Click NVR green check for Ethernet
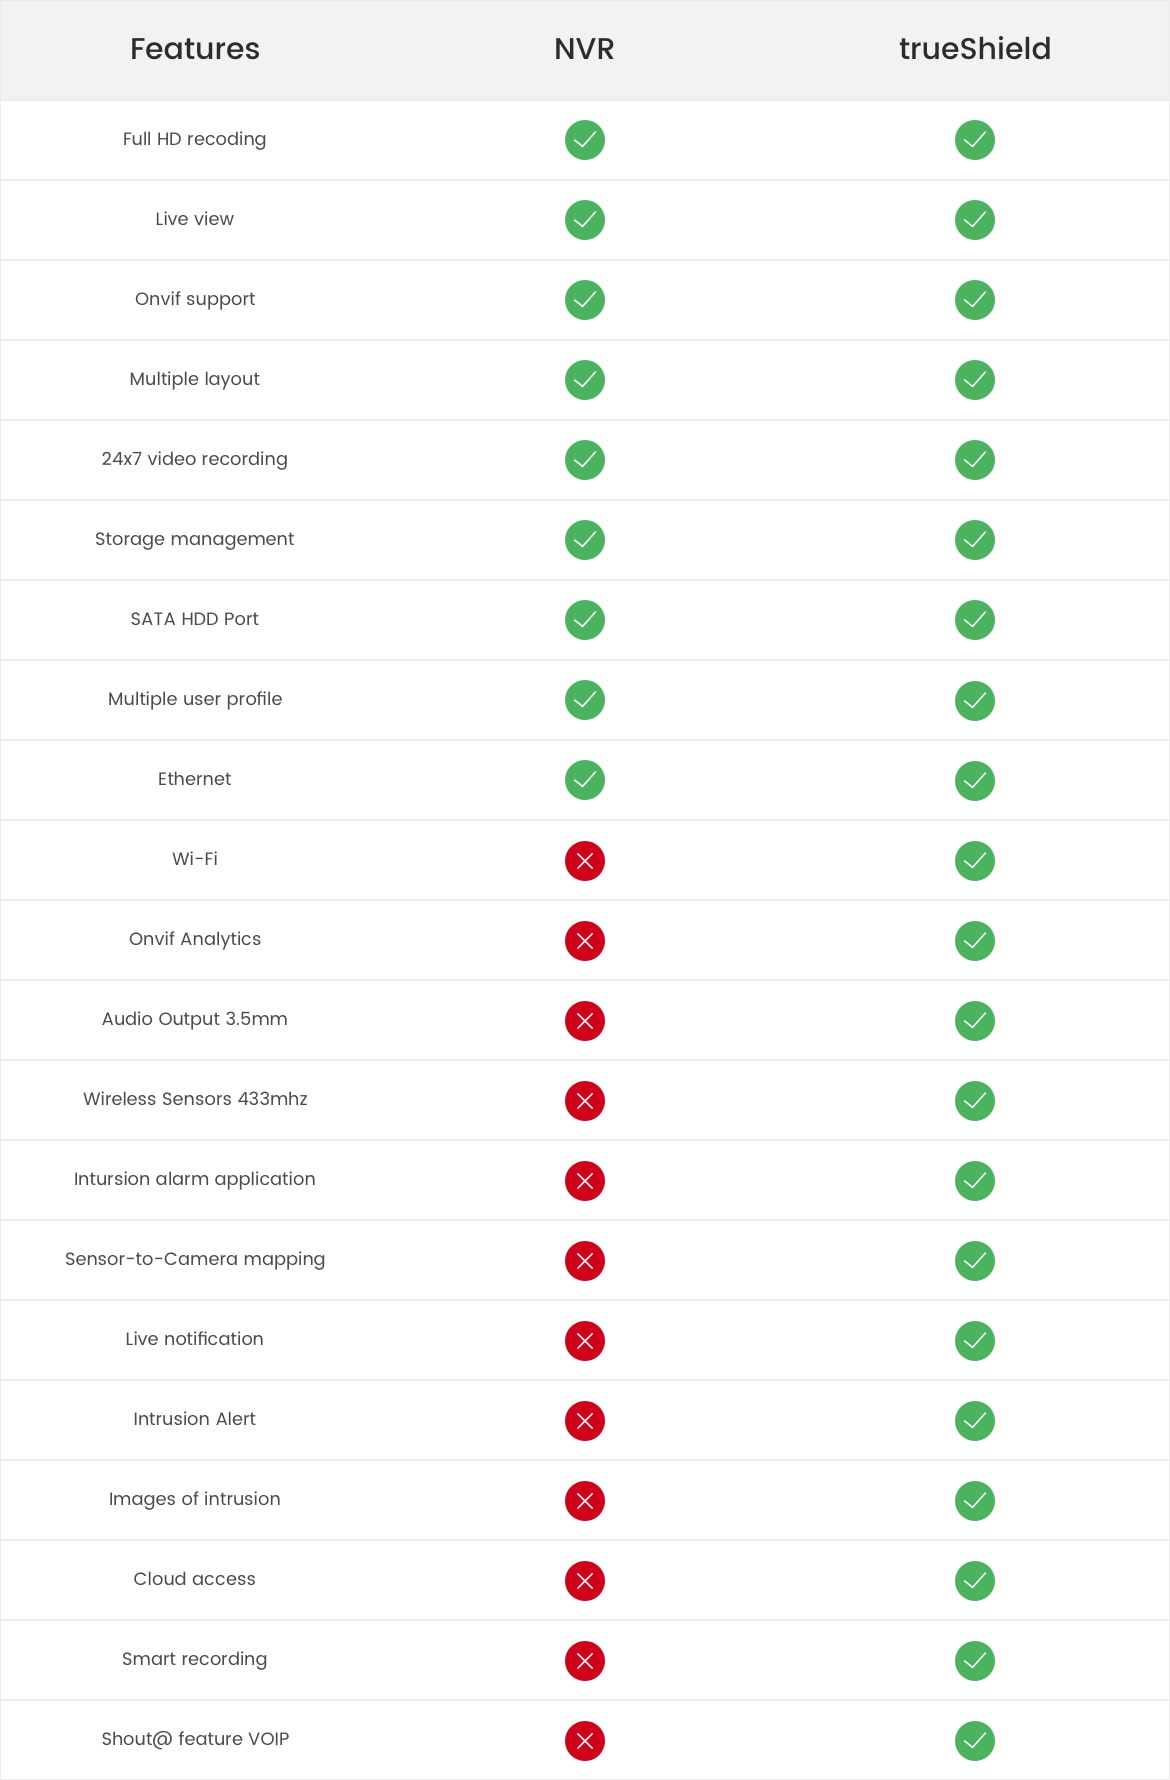 [585, 780]
